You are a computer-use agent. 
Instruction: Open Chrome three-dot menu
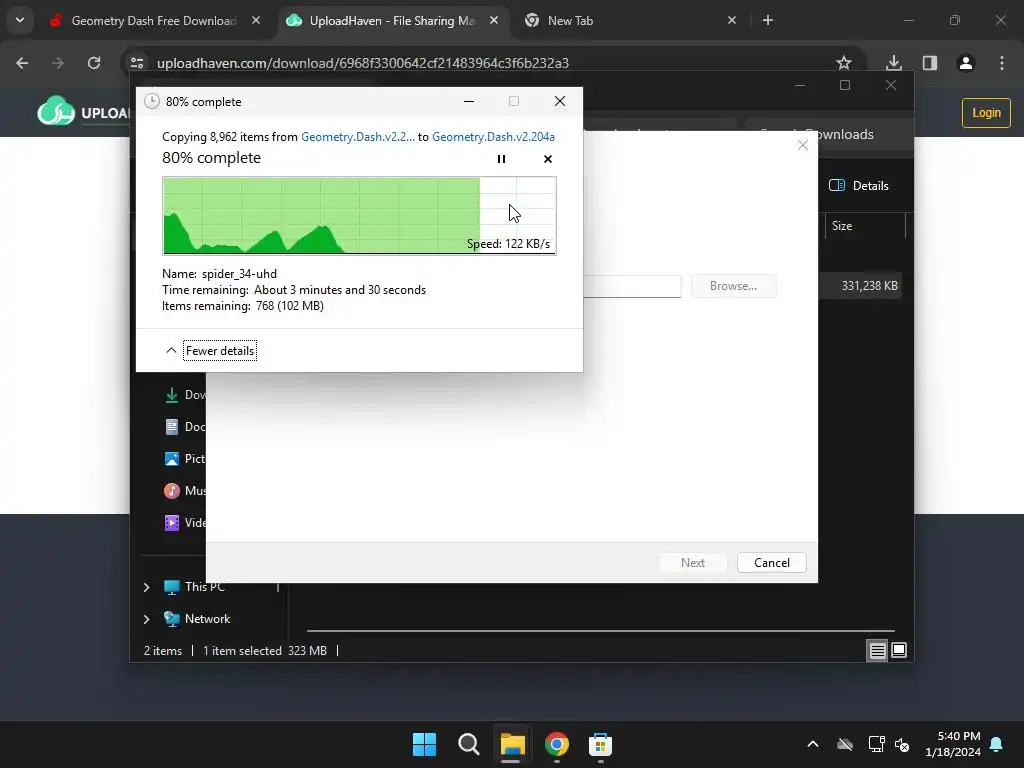1002,63
